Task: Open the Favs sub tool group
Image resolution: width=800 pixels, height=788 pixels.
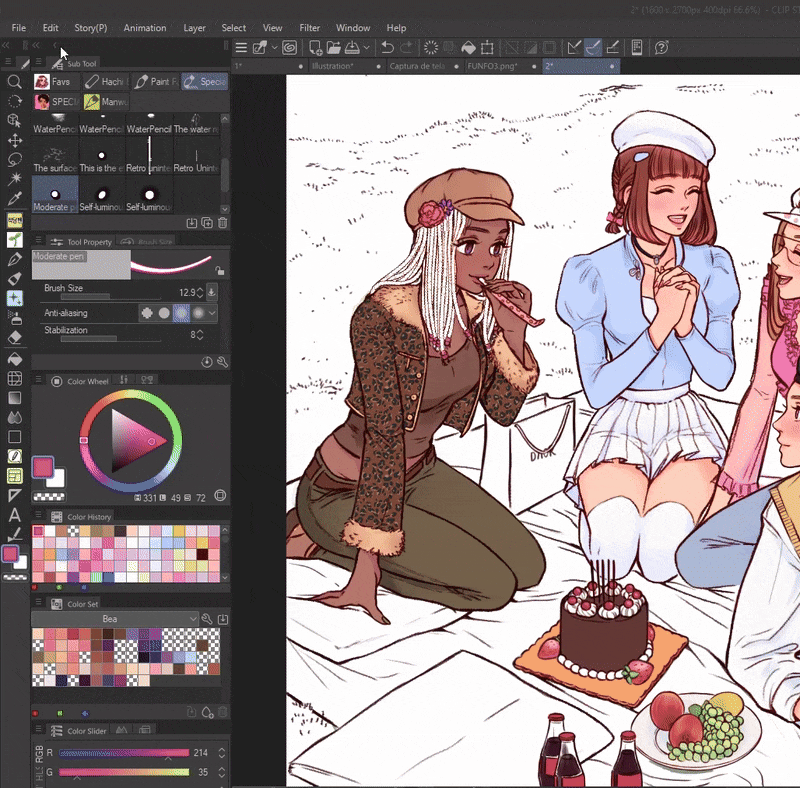Action: 54,81
